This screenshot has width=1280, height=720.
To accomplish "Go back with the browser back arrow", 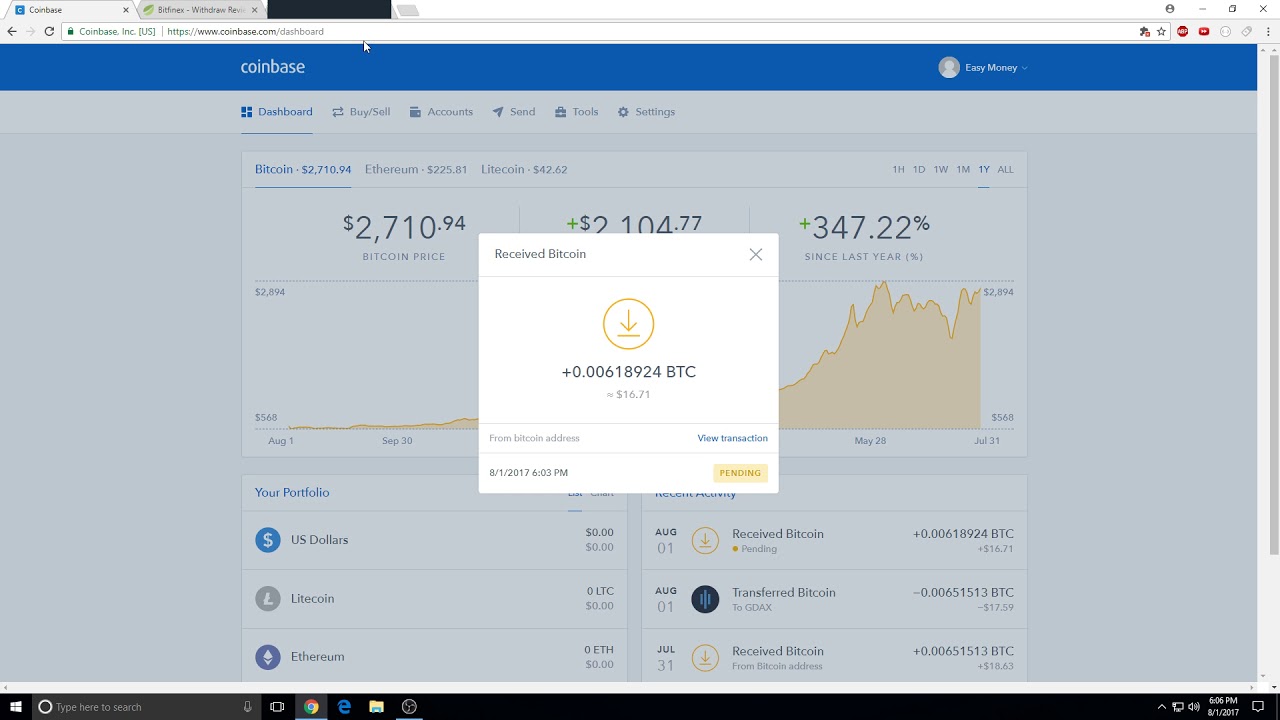I will [12, 31].
